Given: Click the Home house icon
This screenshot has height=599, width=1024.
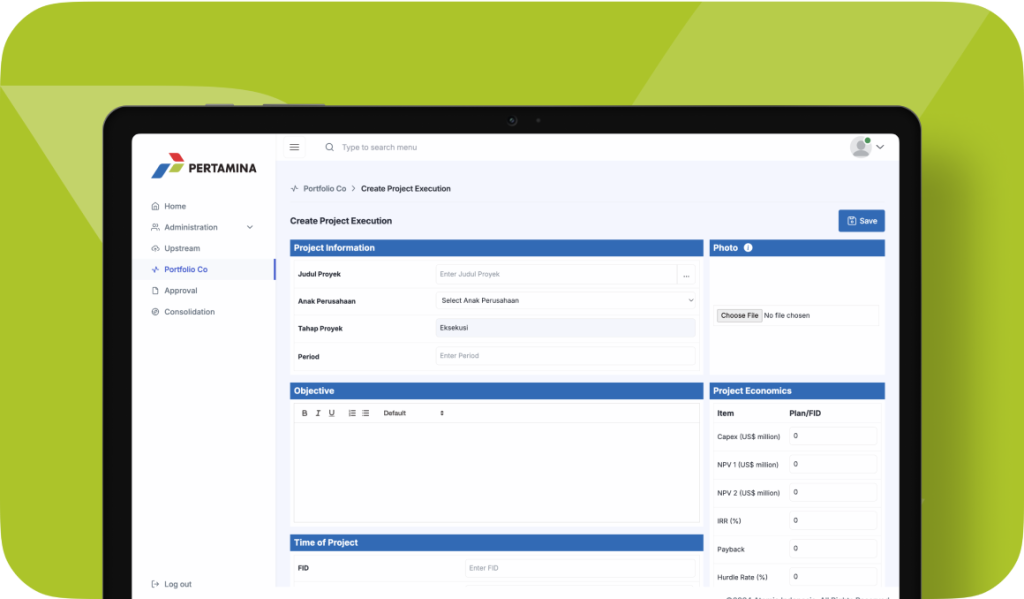Looking at the screenshot, I should (155, 206).
